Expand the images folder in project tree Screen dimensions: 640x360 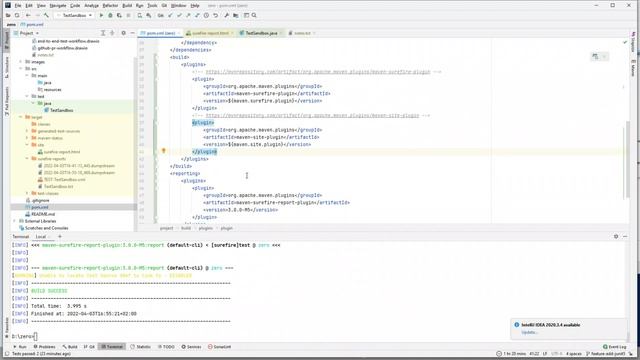click(x=21, y=62)
